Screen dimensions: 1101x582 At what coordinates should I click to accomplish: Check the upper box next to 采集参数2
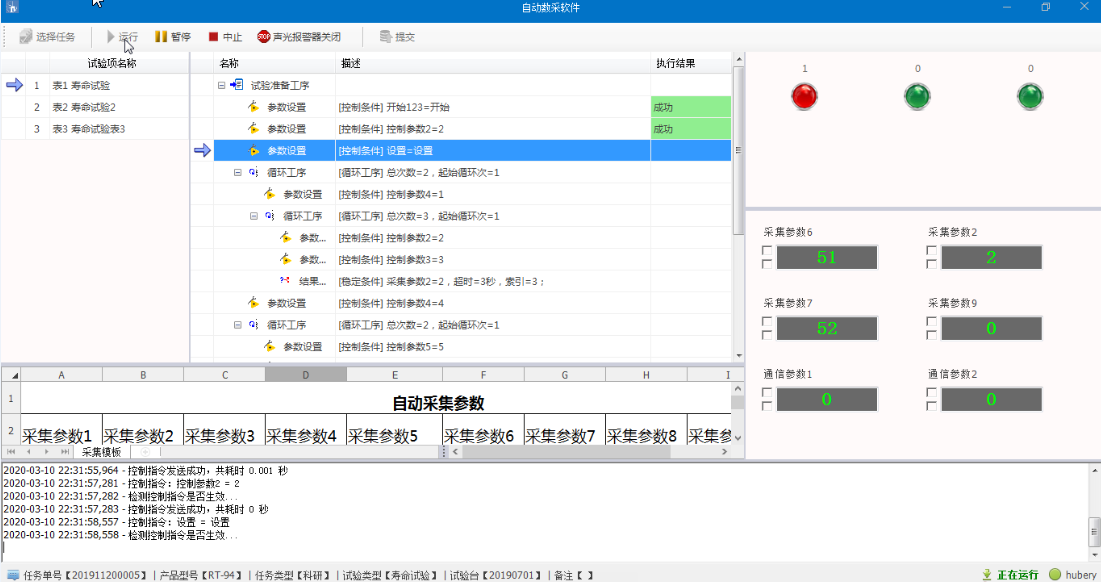click(x=932, y=251)
